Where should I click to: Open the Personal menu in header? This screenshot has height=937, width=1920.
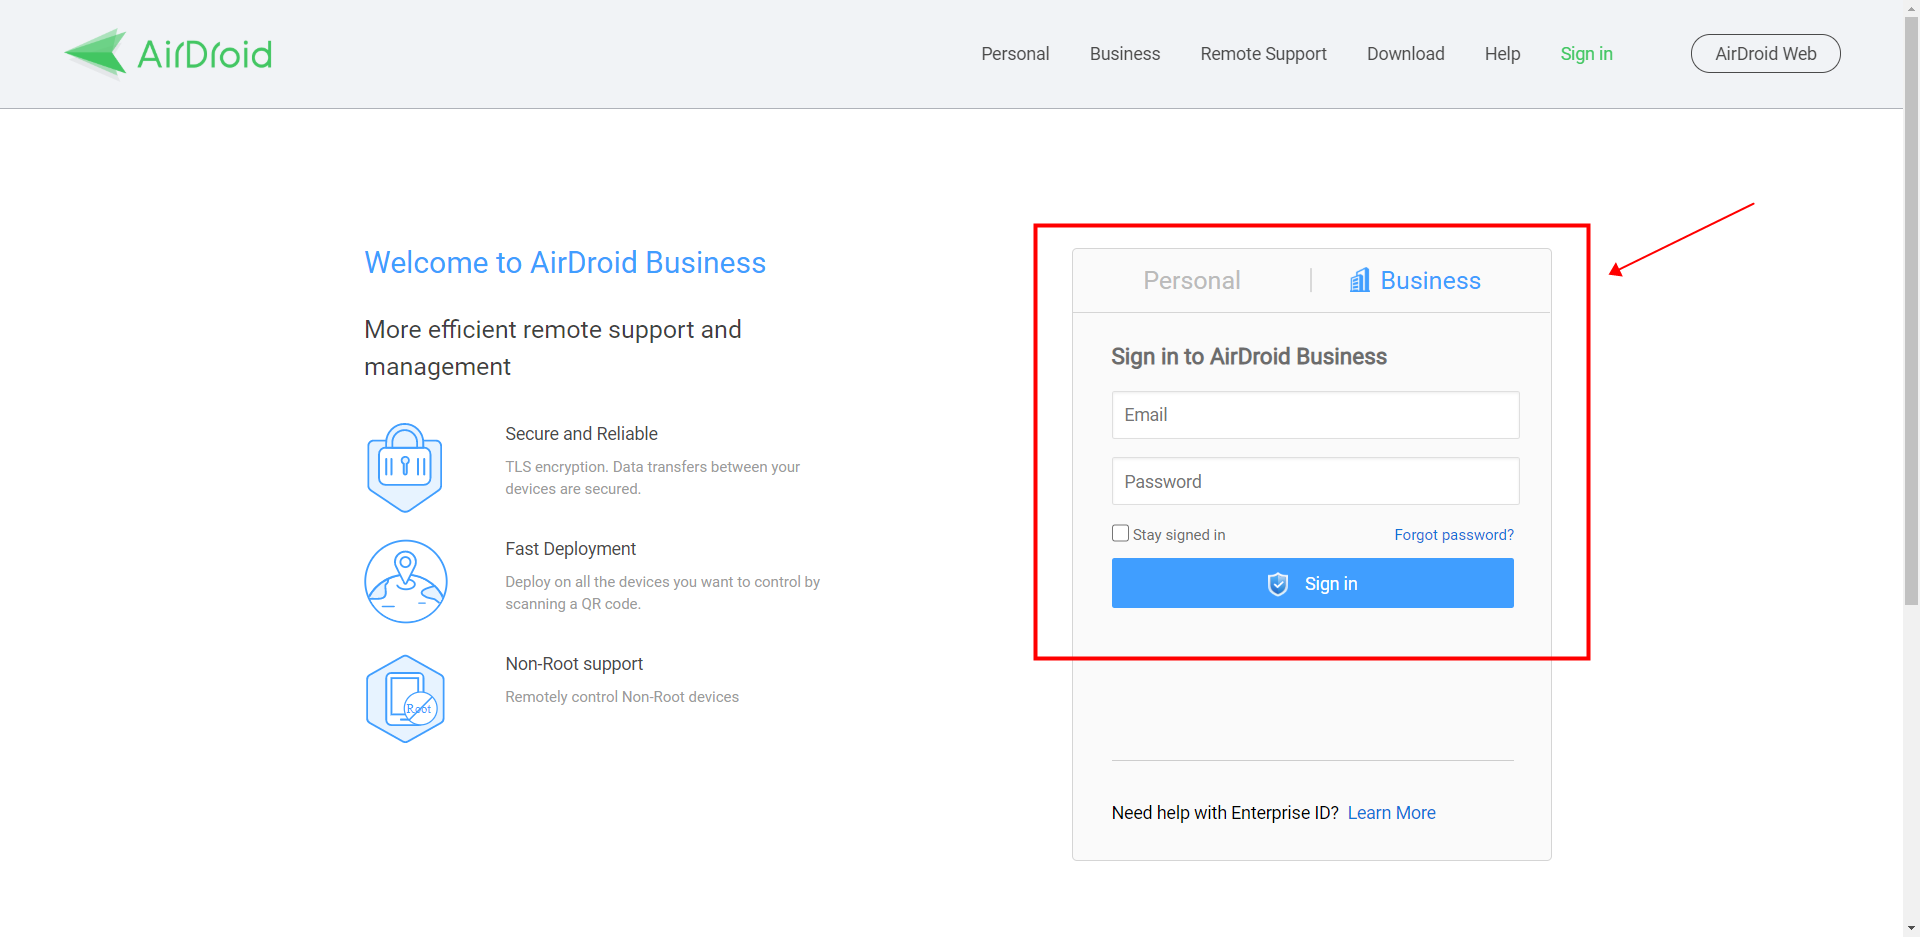[x=1015, y=54]
